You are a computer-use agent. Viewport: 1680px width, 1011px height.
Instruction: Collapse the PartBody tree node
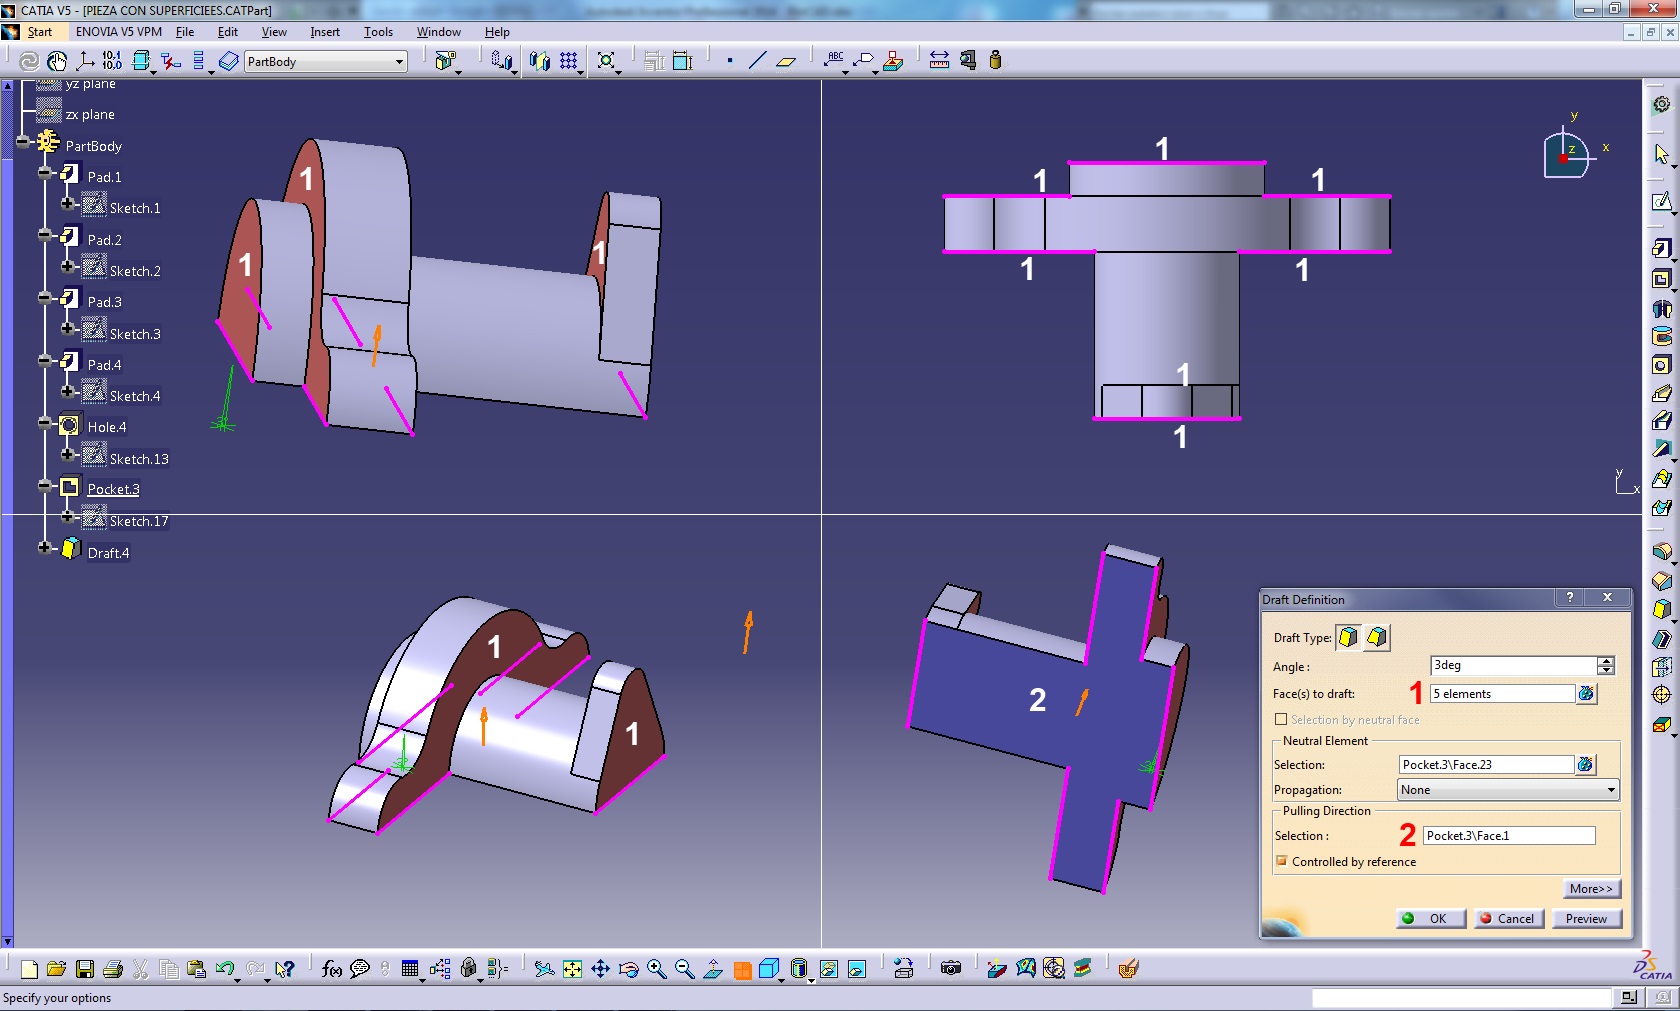click(23, 142)
